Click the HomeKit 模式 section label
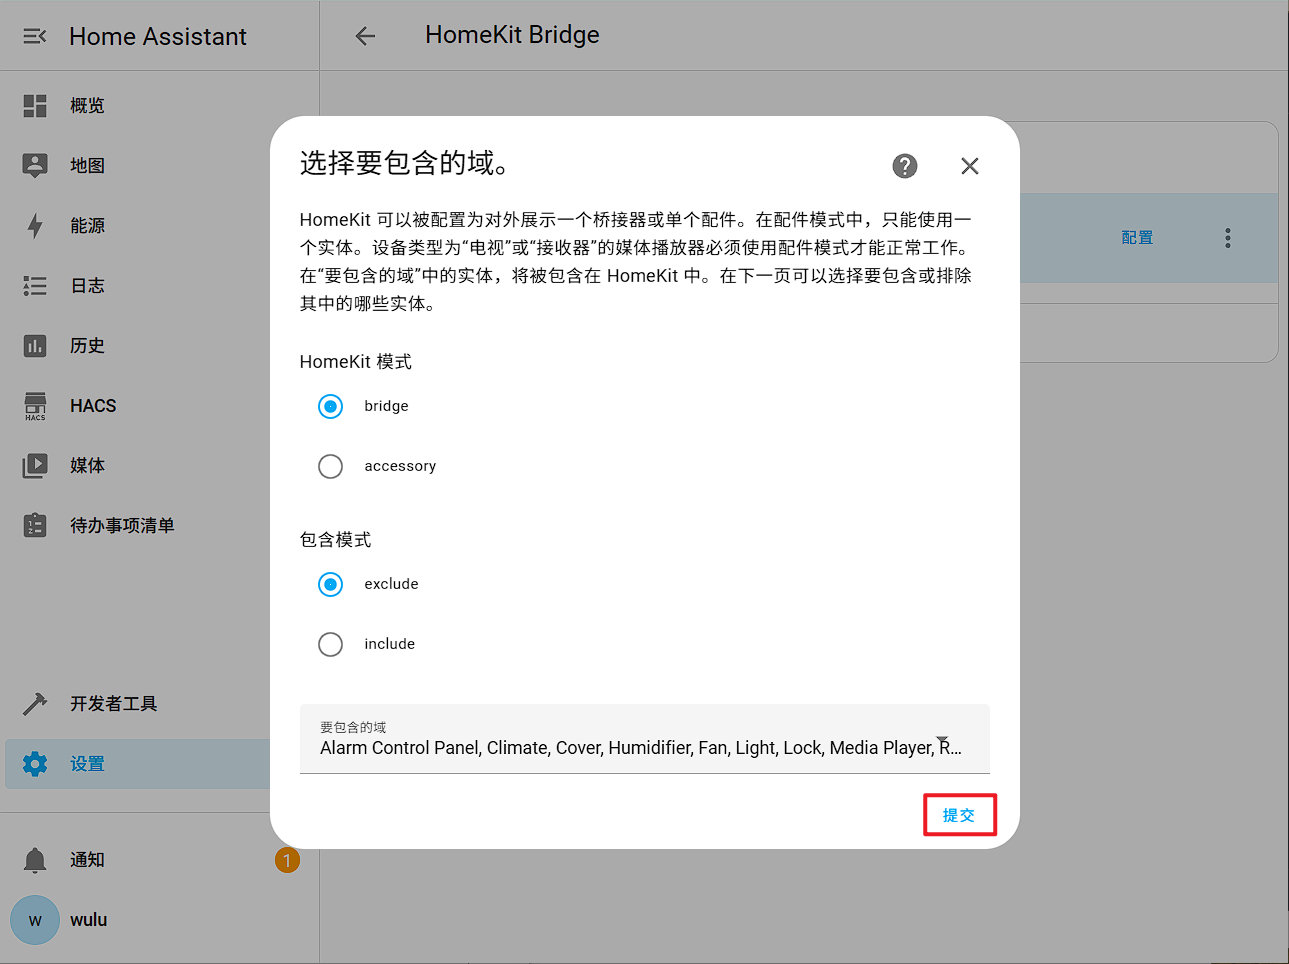 point(356,362)
